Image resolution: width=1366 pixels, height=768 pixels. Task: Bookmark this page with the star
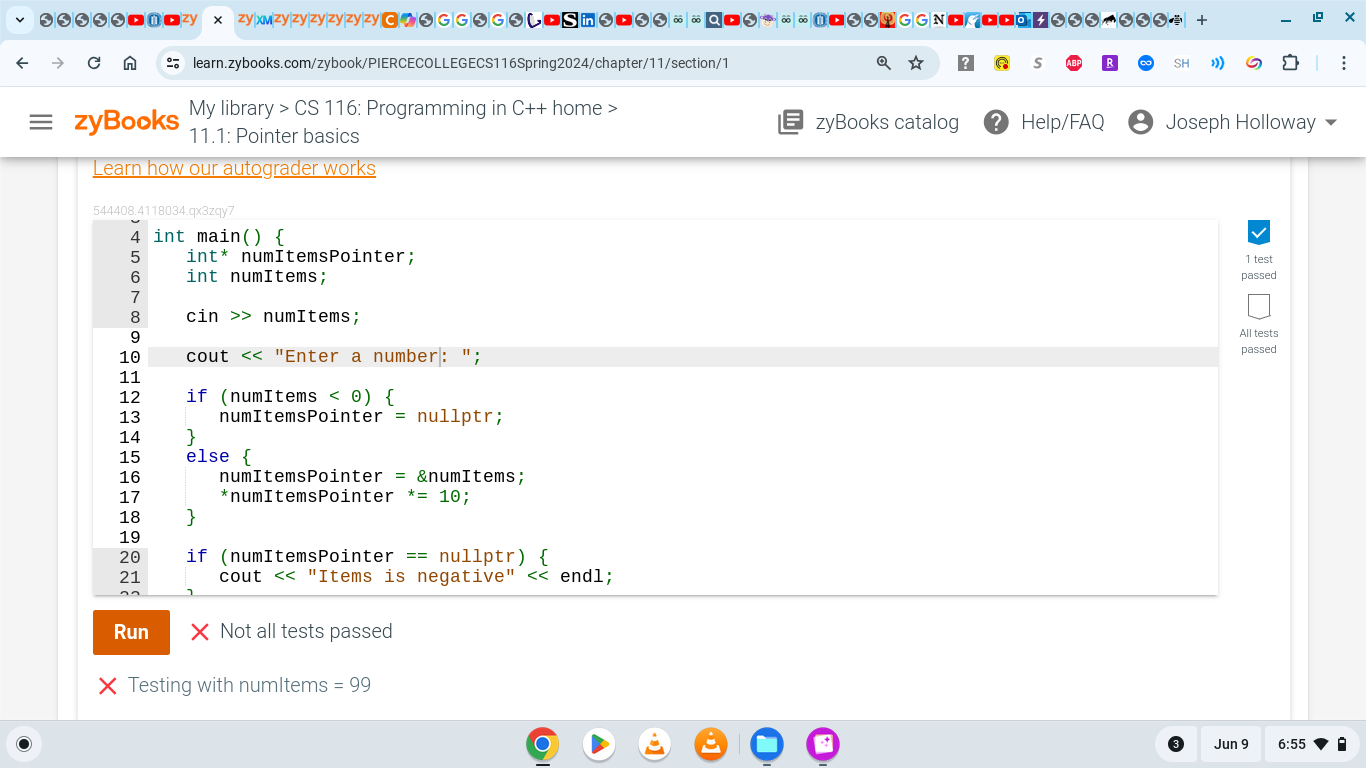[x=916, y=63]
